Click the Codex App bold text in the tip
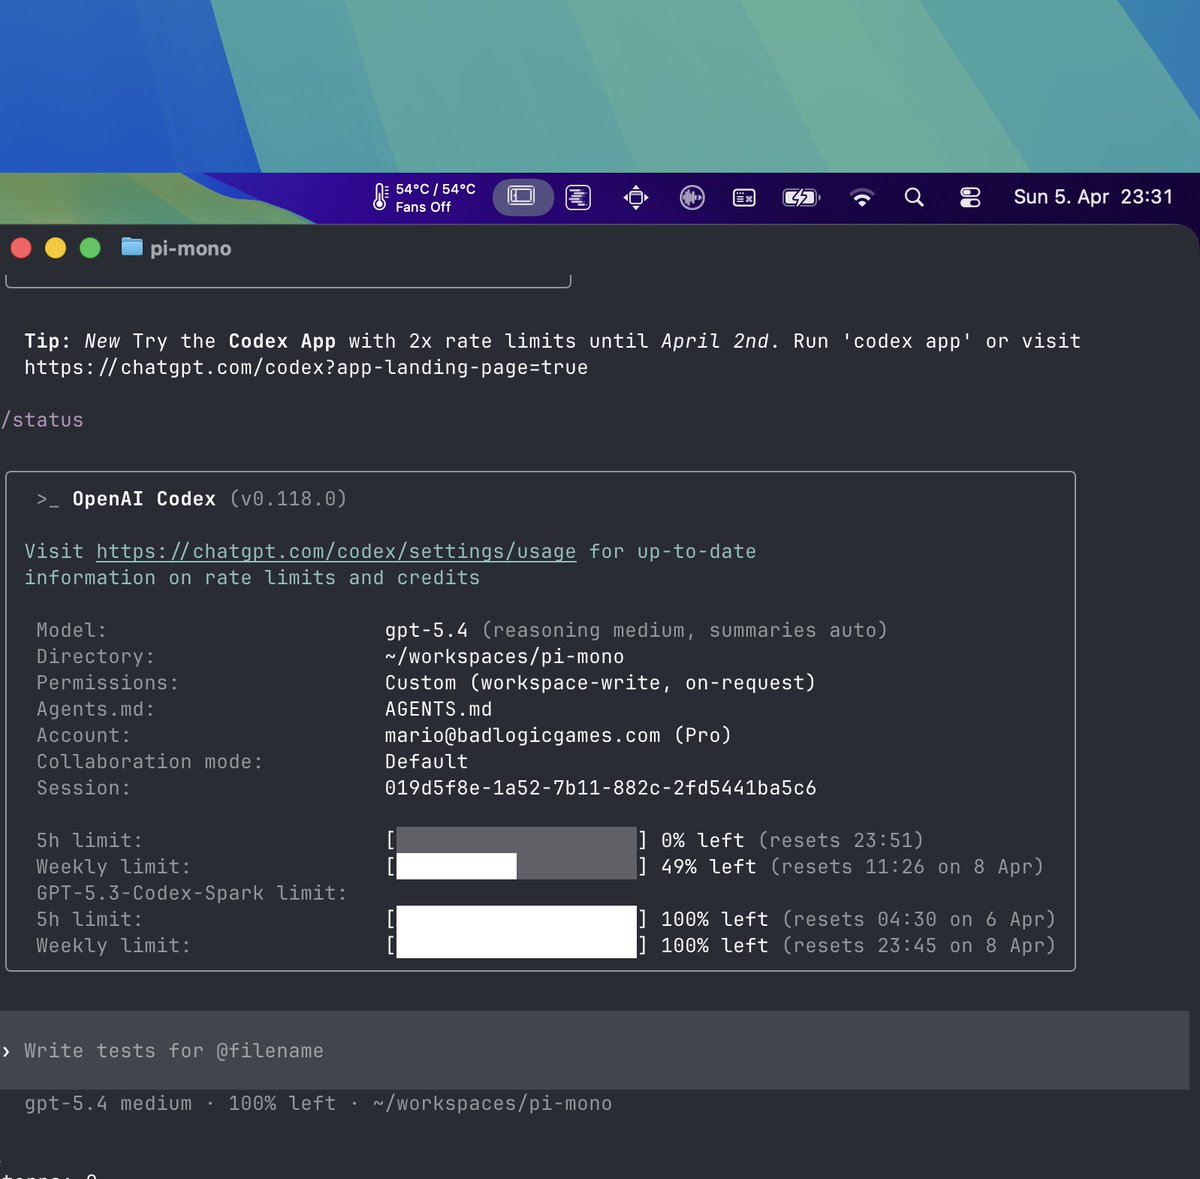The image size is (1200, 1179). click(282, 341)
